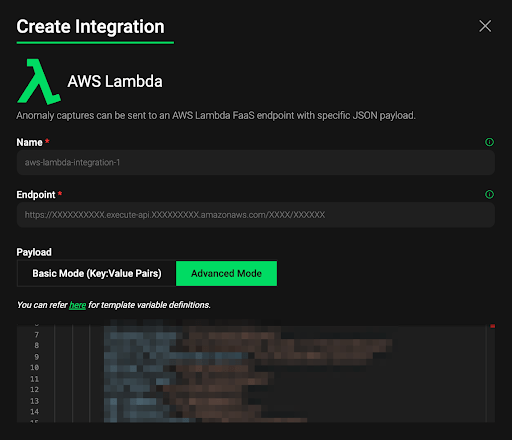This screenshot has width=512, height=440.
Task: Focus the Name input field
Action: tap(256, 162)
